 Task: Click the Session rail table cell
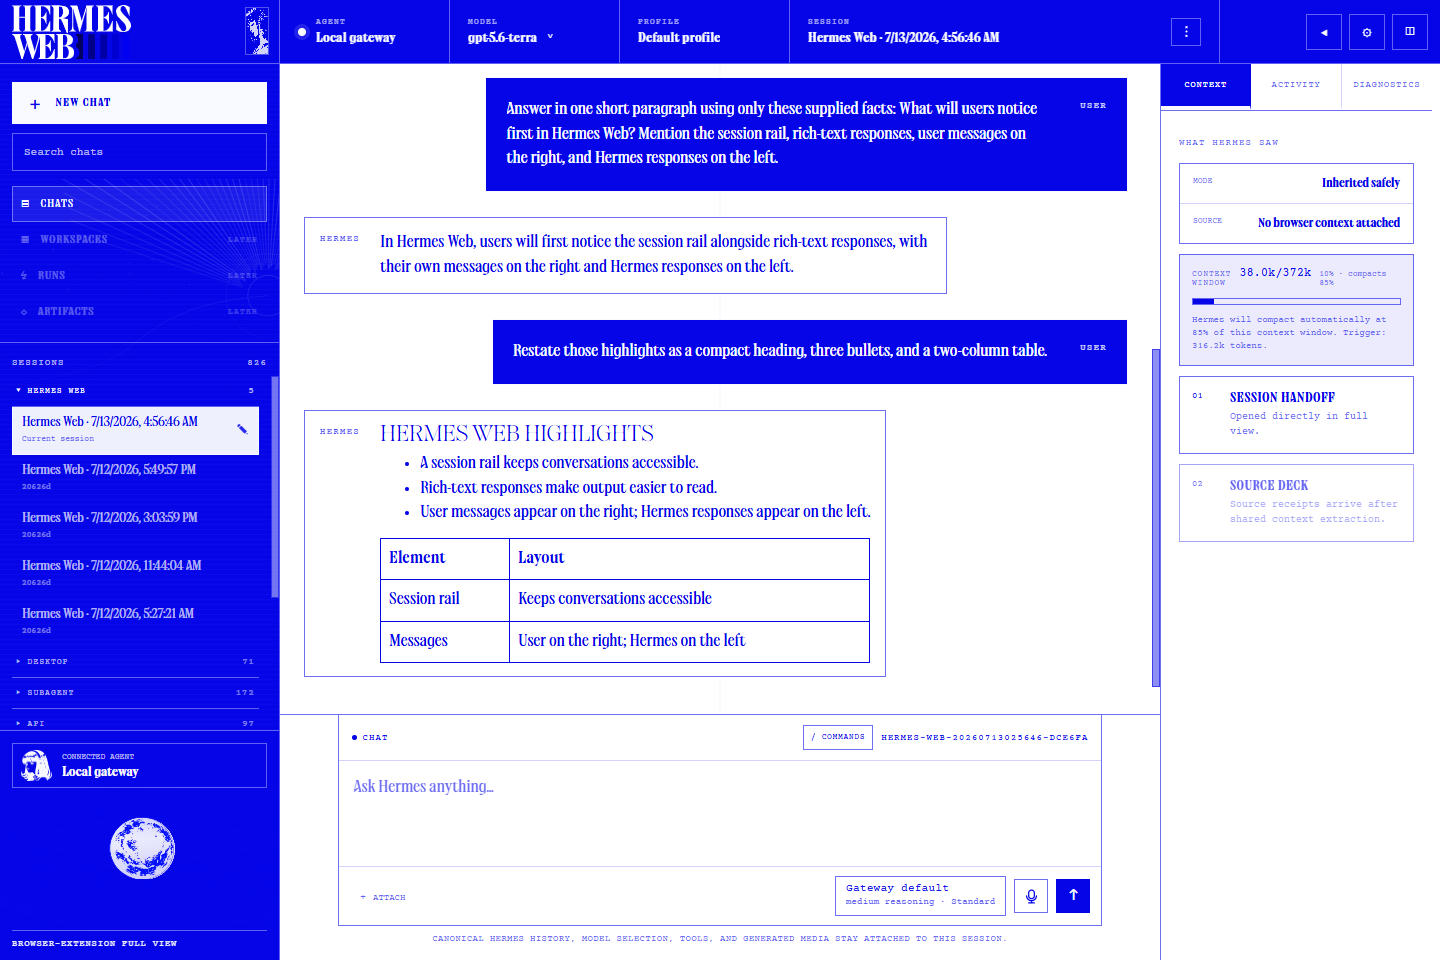coord(445,600)
